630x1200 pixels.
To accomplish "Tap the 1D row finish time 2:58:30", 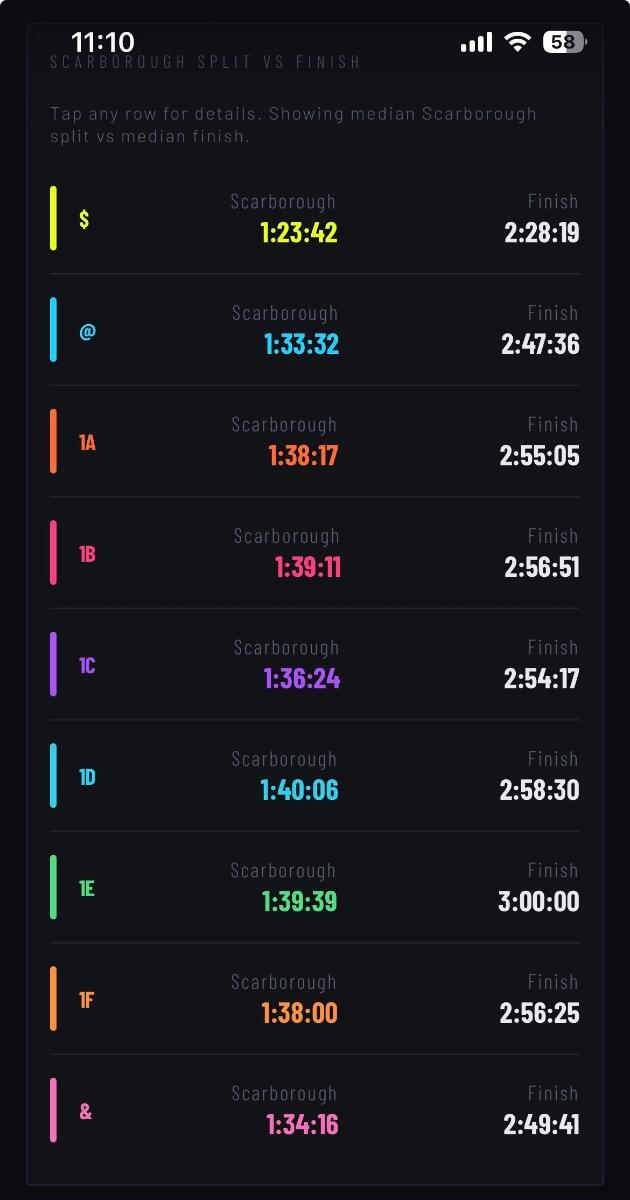I will pos(540,790).
